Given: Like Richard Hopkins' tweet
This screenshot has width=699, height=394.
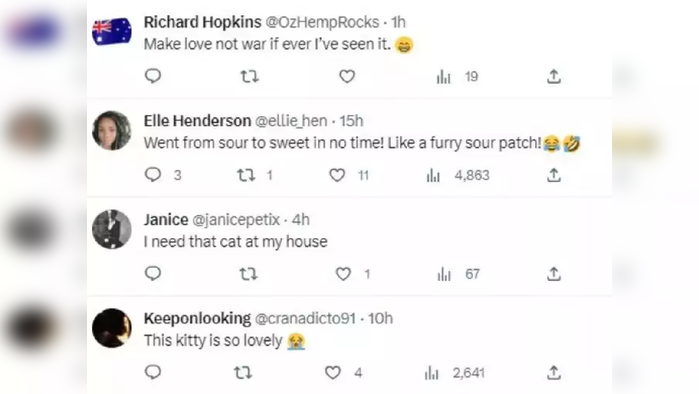Looking at the screenshot, I should pyautogui.click(x=347, y=77).
